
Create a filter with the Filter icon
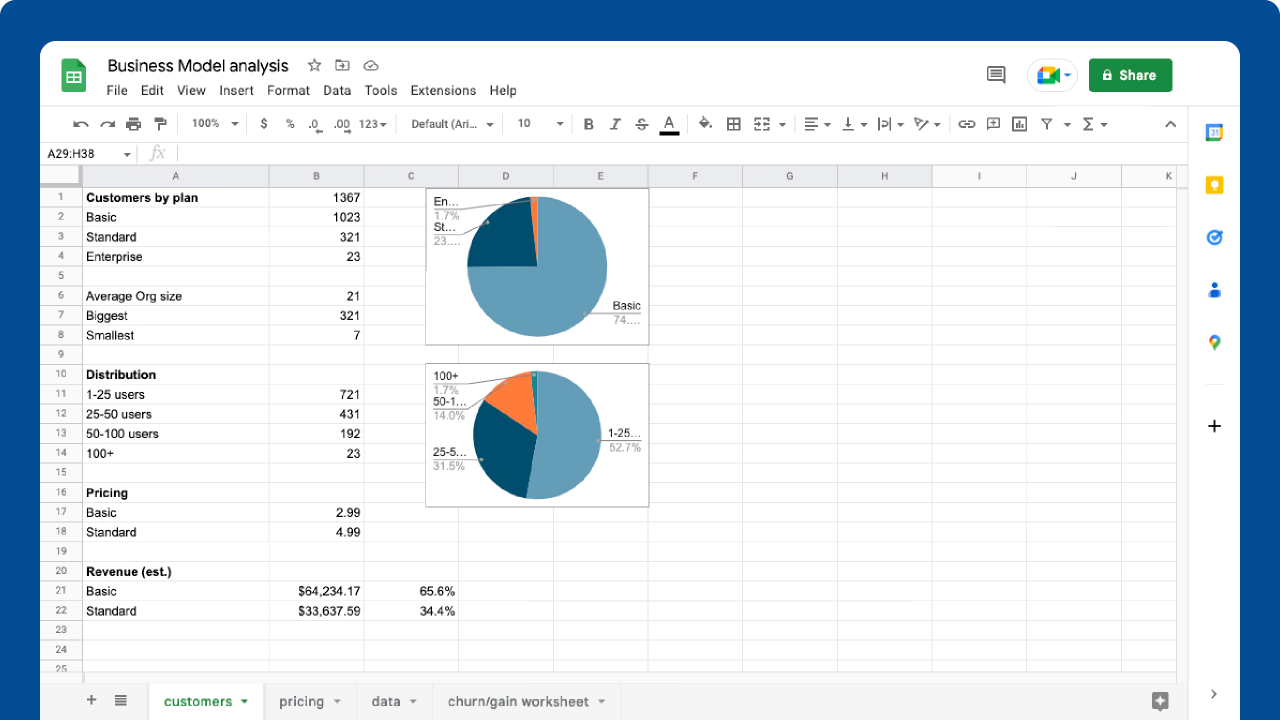click(1045, 123)
